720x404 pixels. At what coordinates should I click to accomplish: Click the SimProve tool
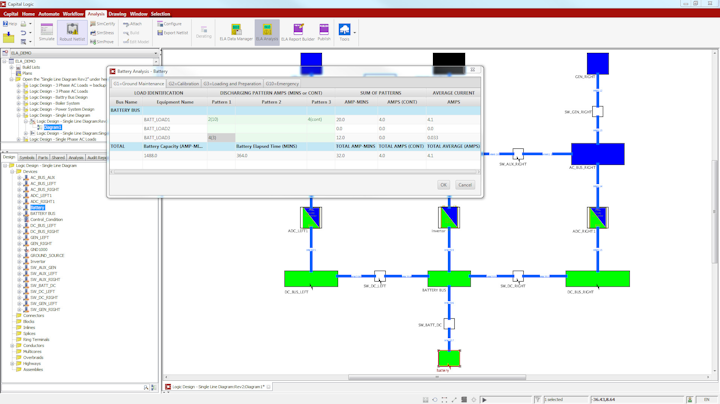point(101,42)
